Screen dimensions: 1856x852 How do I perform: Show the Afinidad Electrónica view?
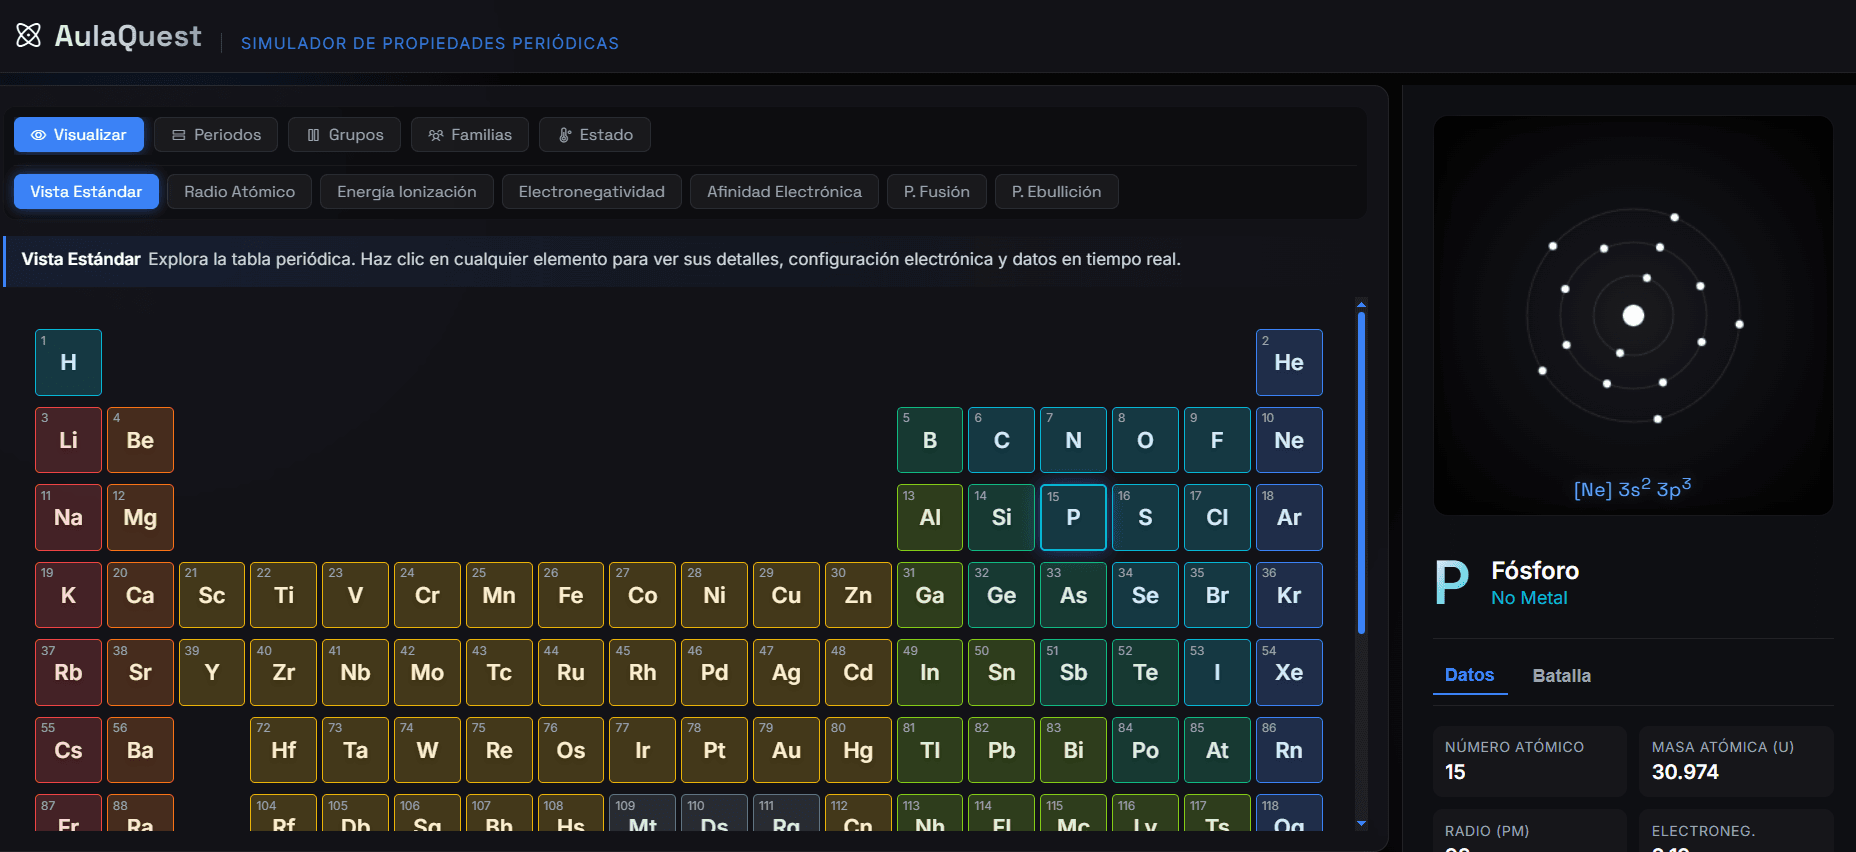784,192
